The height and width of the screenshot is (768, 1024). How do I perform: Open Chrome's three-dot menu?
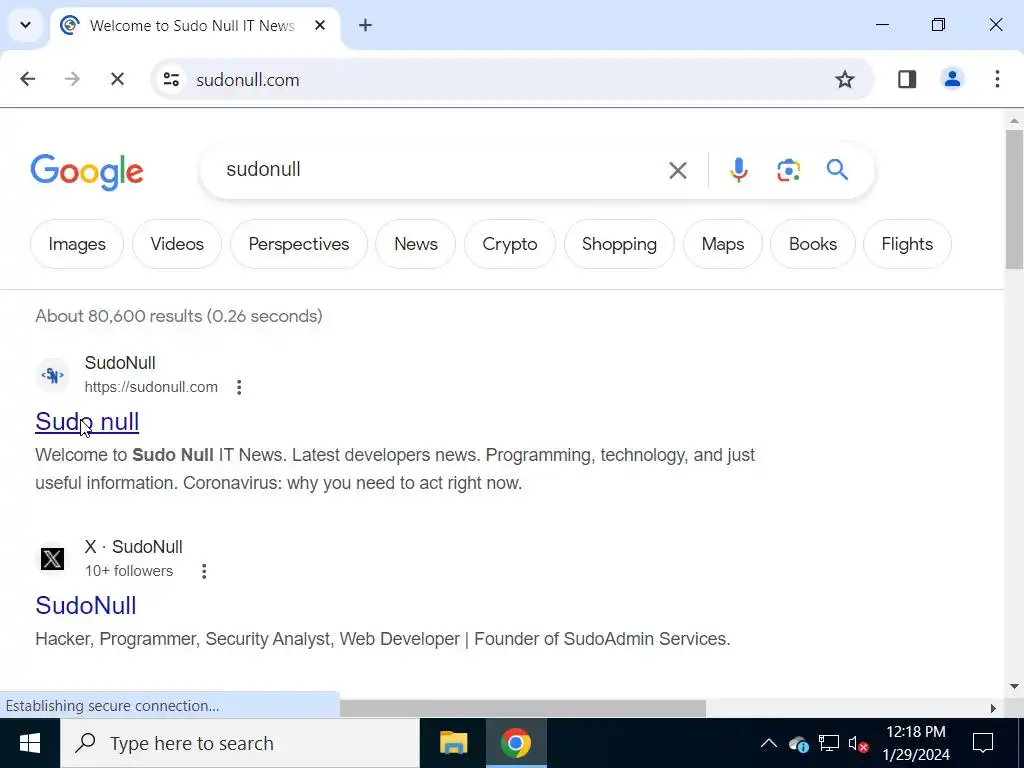tap(997, 79)
